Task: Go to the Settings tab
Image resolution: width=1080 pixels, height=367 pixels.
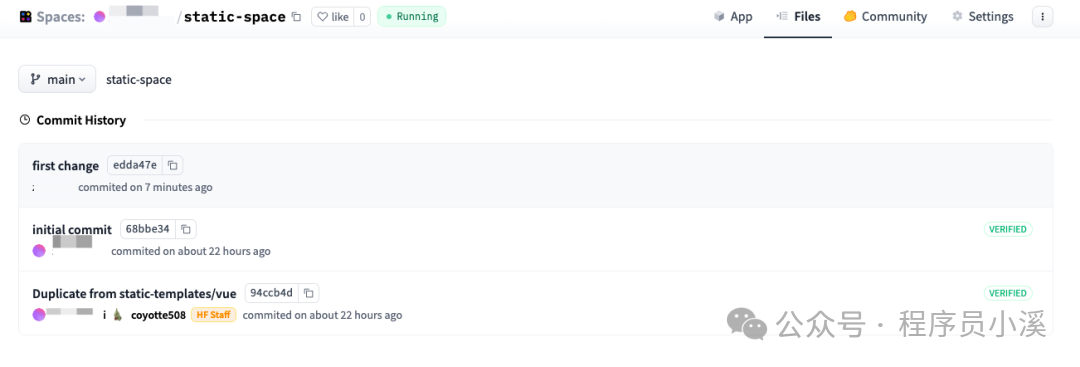Action: 983,17
